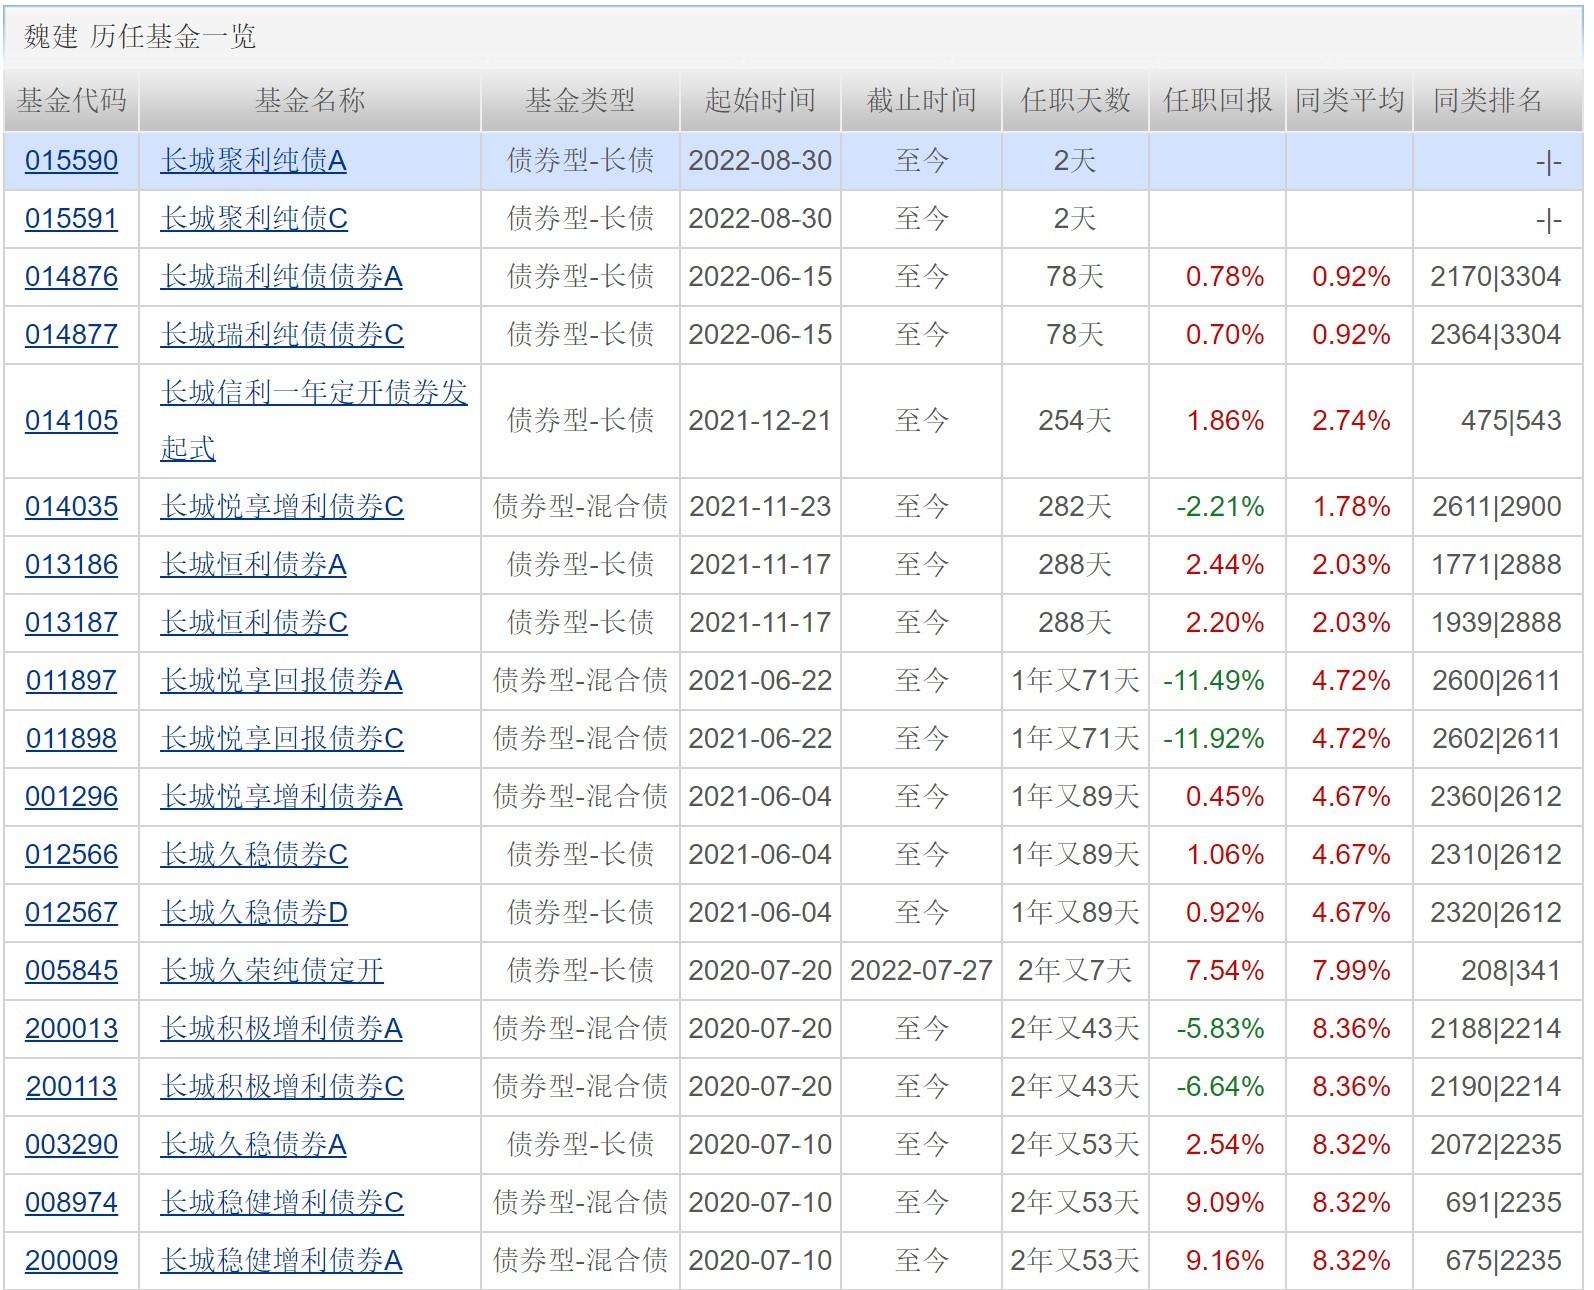Screen dimensions: 1594x1290
Task: Click the 基金代码 column header
Action: tap(71, 100)
